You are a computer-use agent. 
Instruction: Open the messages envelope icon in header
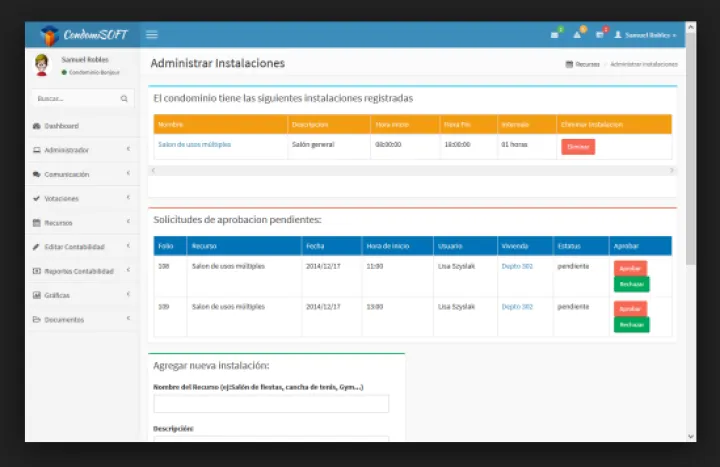coord(555,35)
